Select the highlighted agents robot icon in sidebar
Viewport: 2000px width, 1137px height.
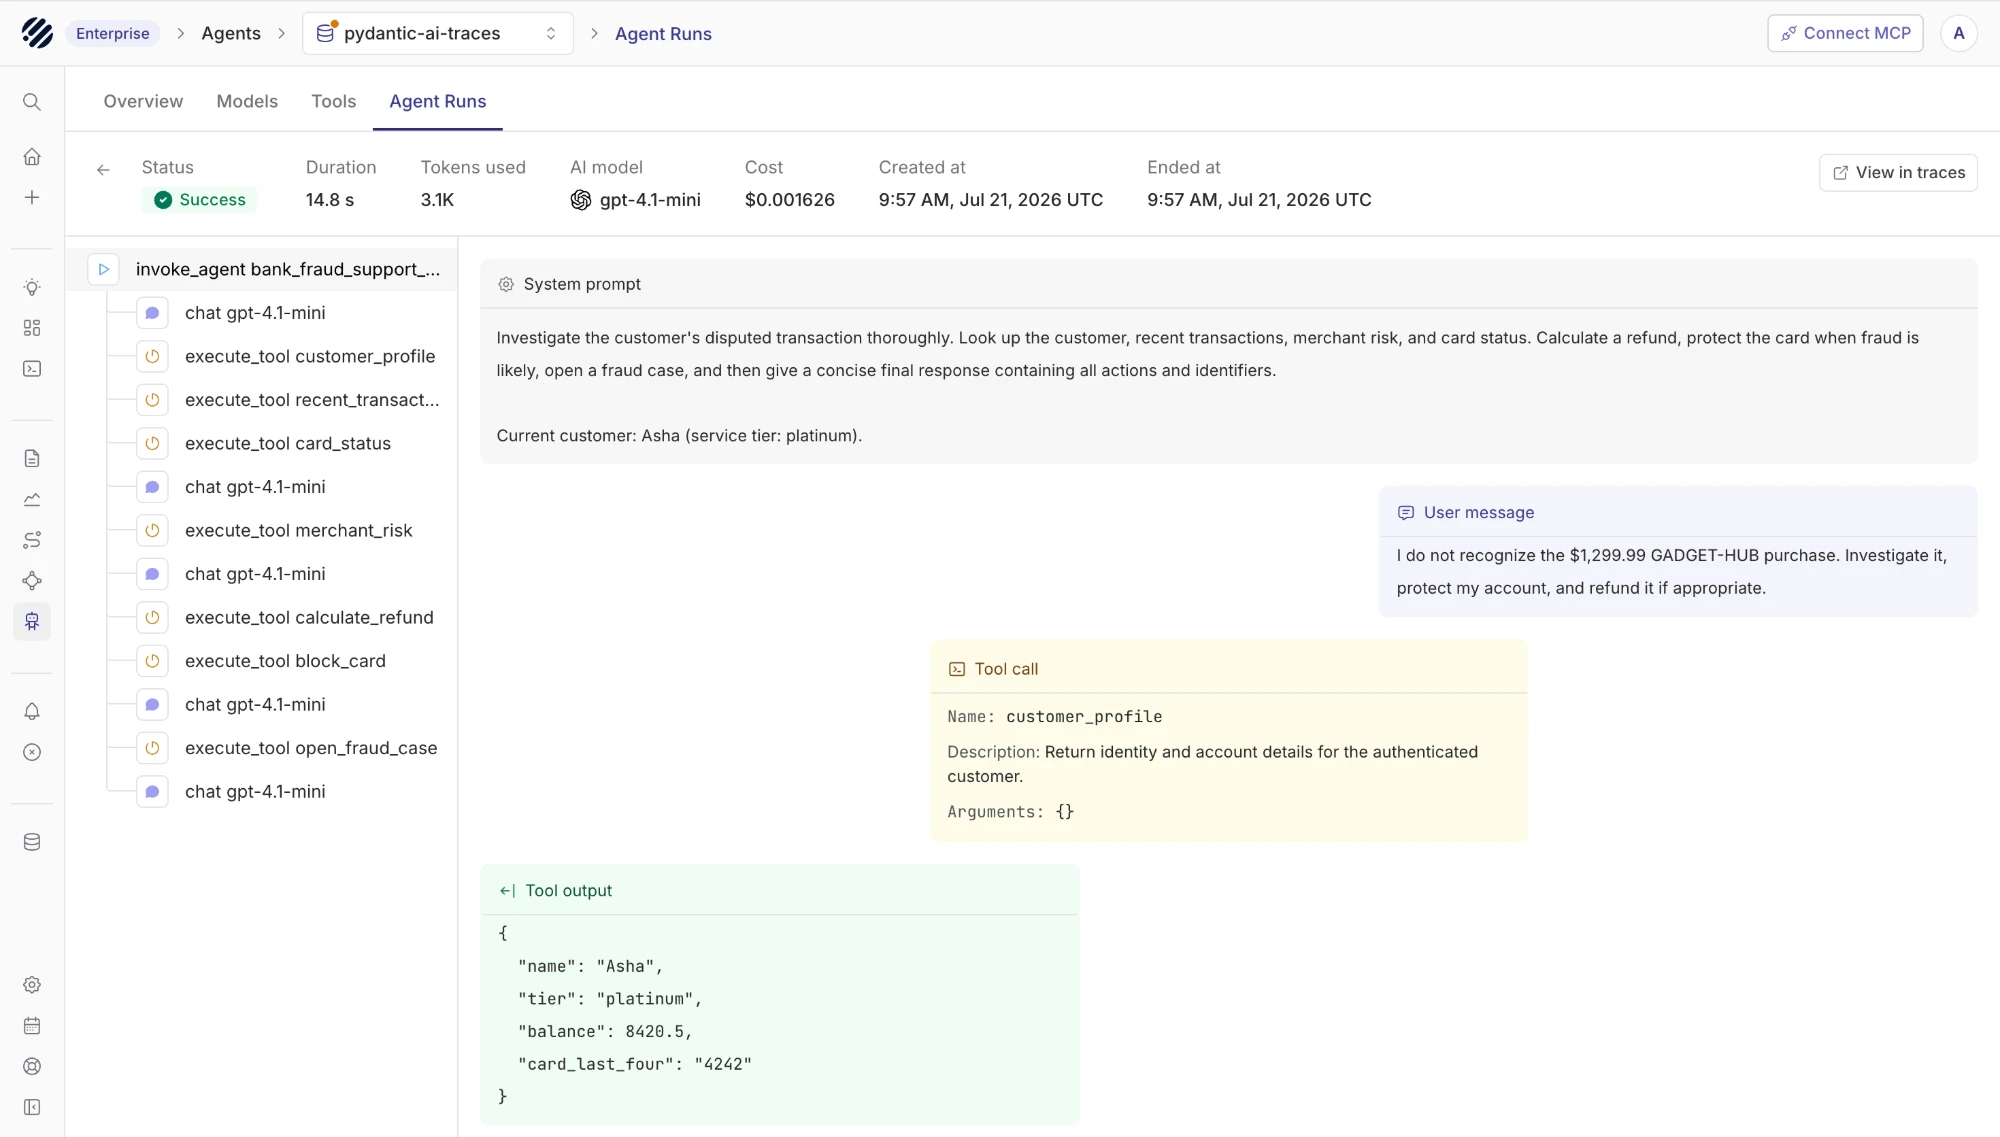(32, 622)
